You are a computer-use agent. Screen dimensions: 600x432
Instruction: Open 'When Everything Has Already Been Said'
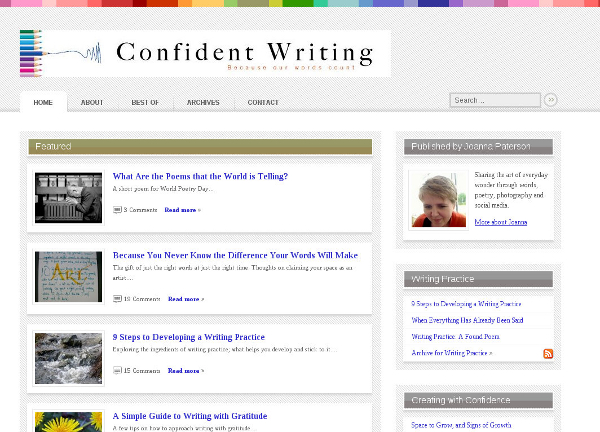(x=467, y=320)
